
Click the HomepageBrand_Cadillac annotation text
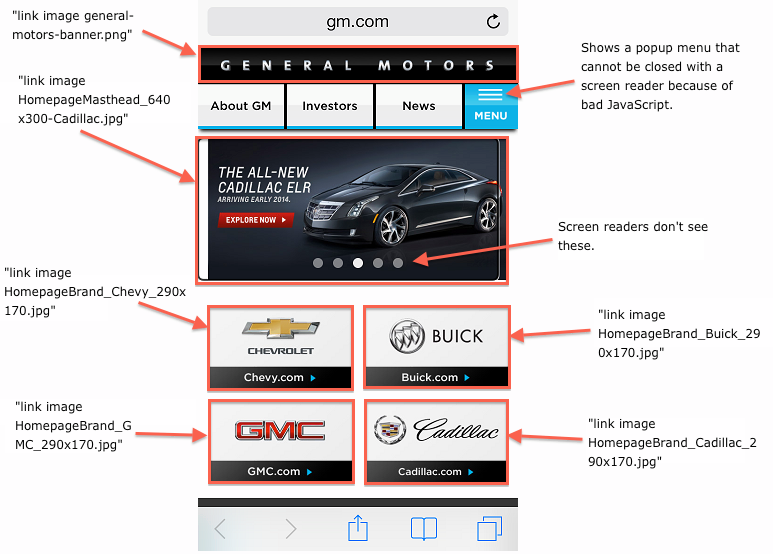[672, 443]
